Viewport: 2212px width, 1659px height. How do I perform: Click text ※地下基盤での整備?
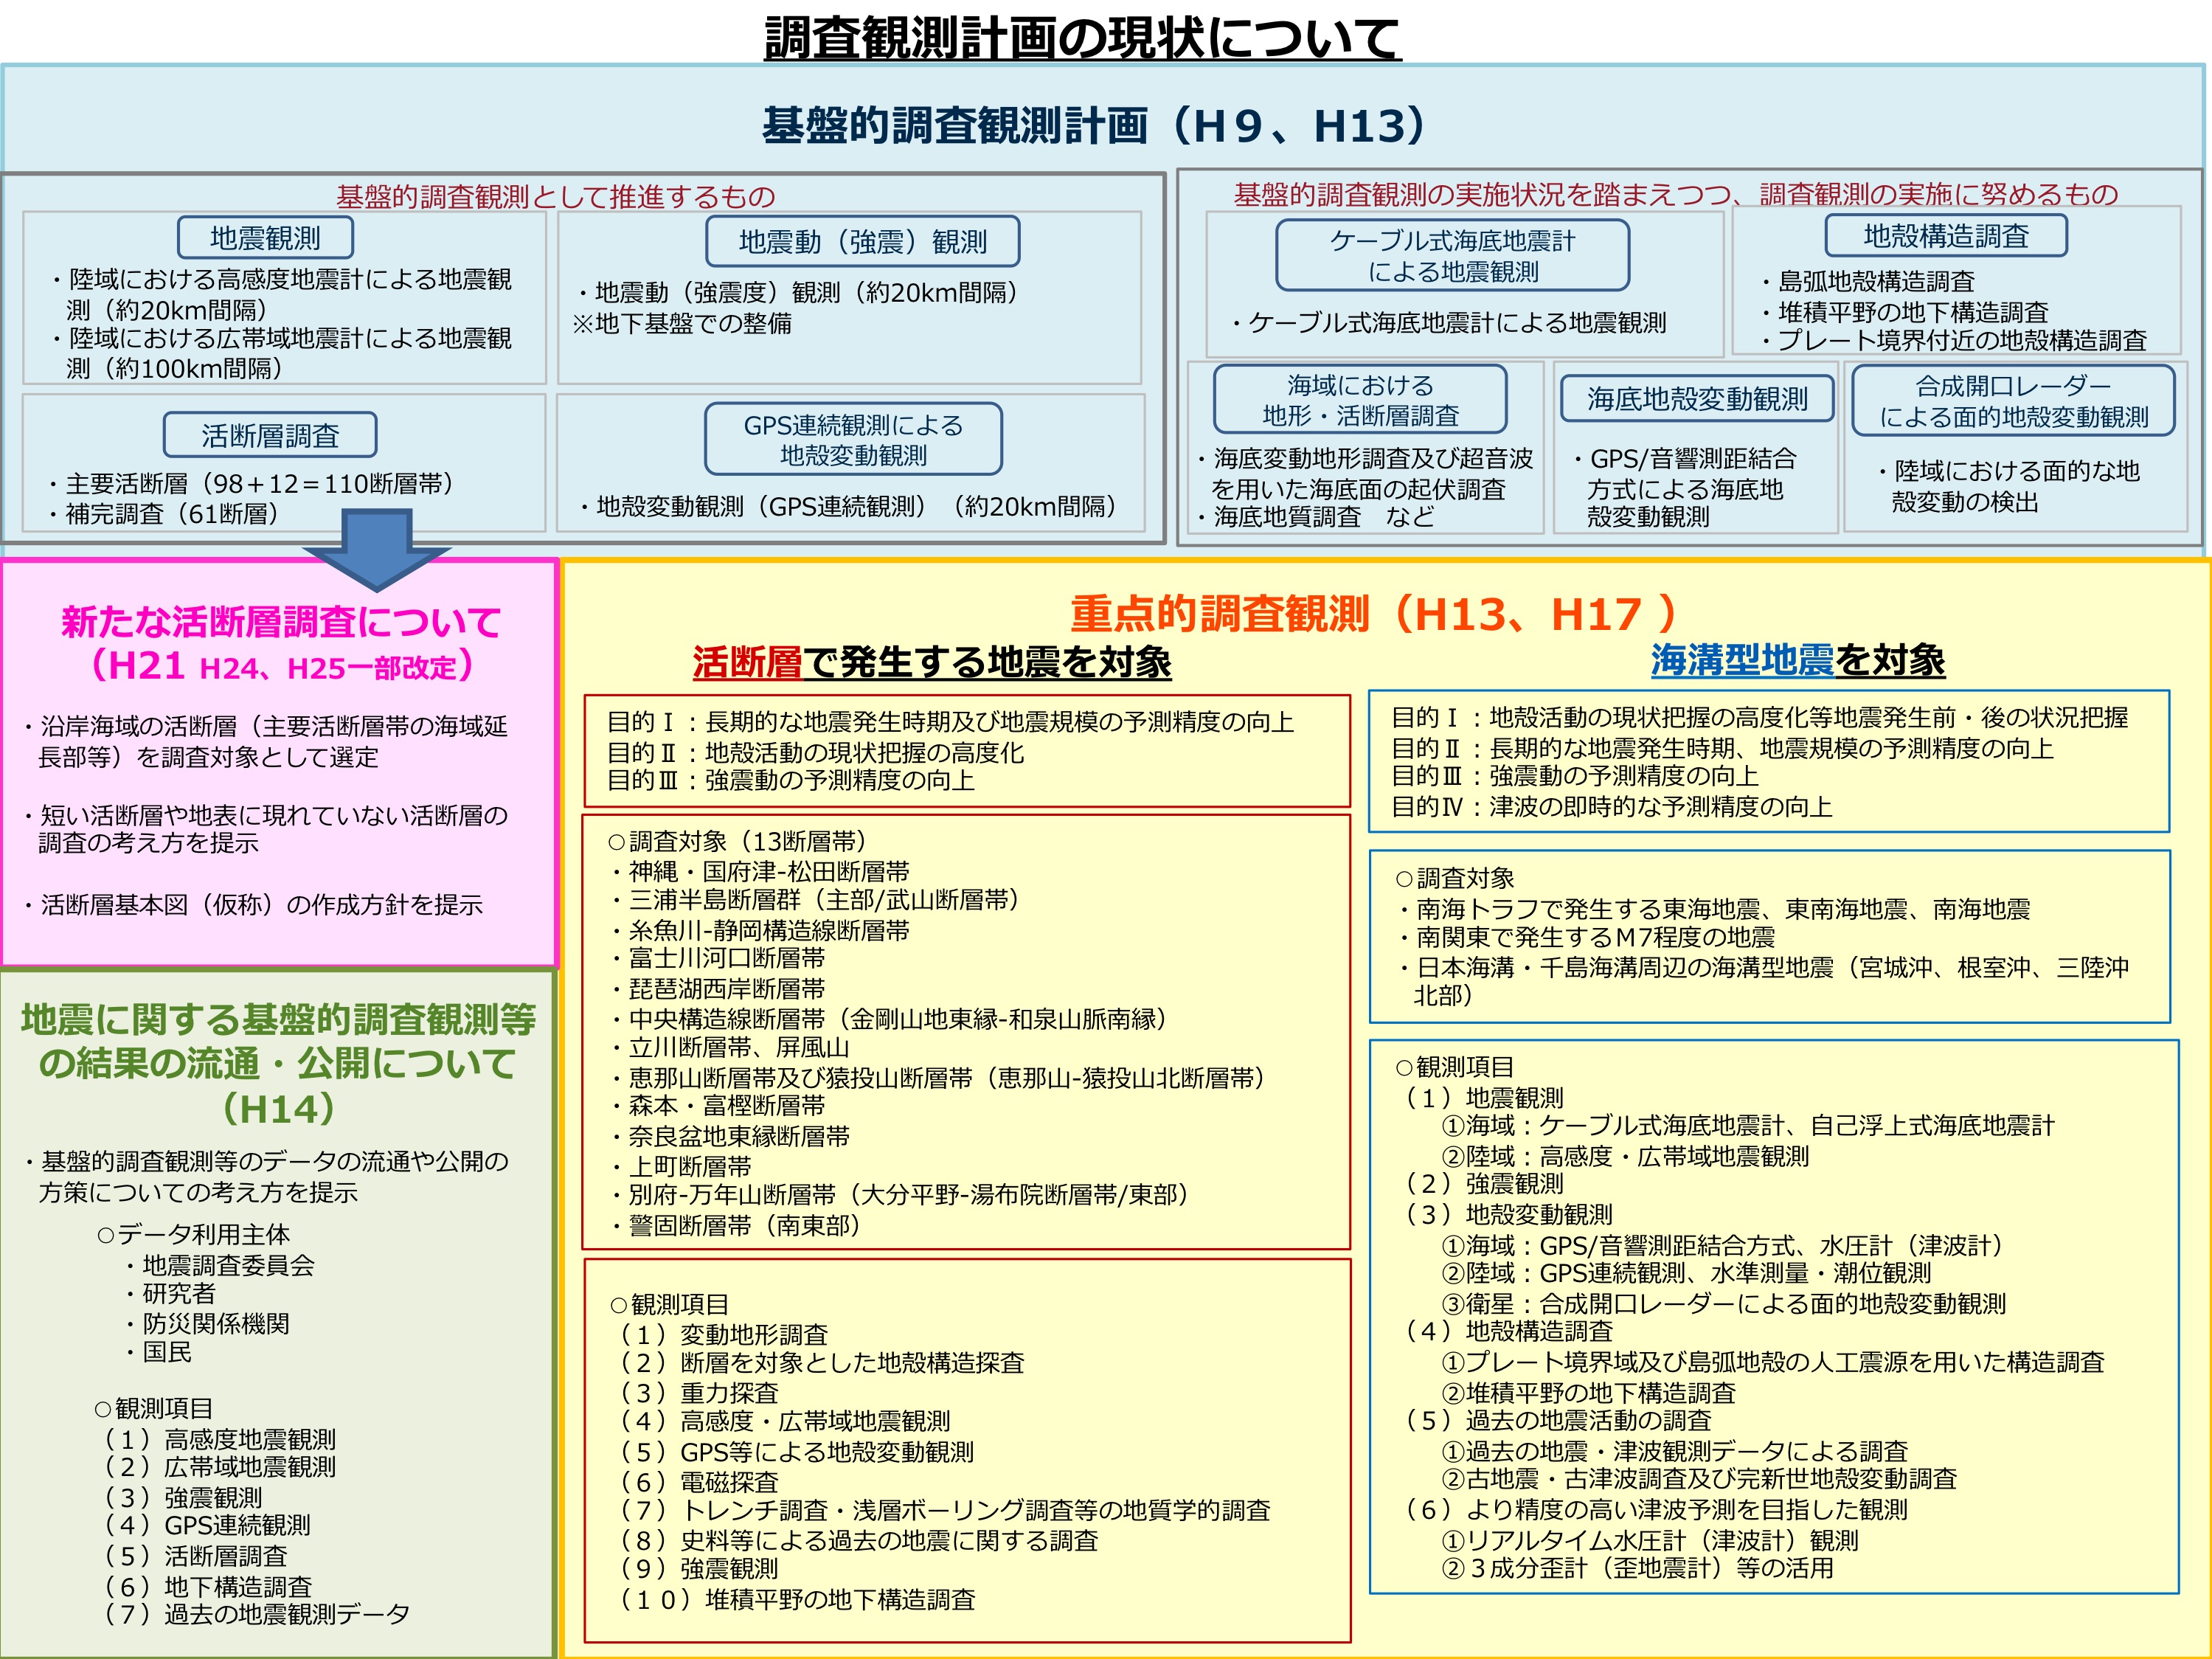pos(682,323)
